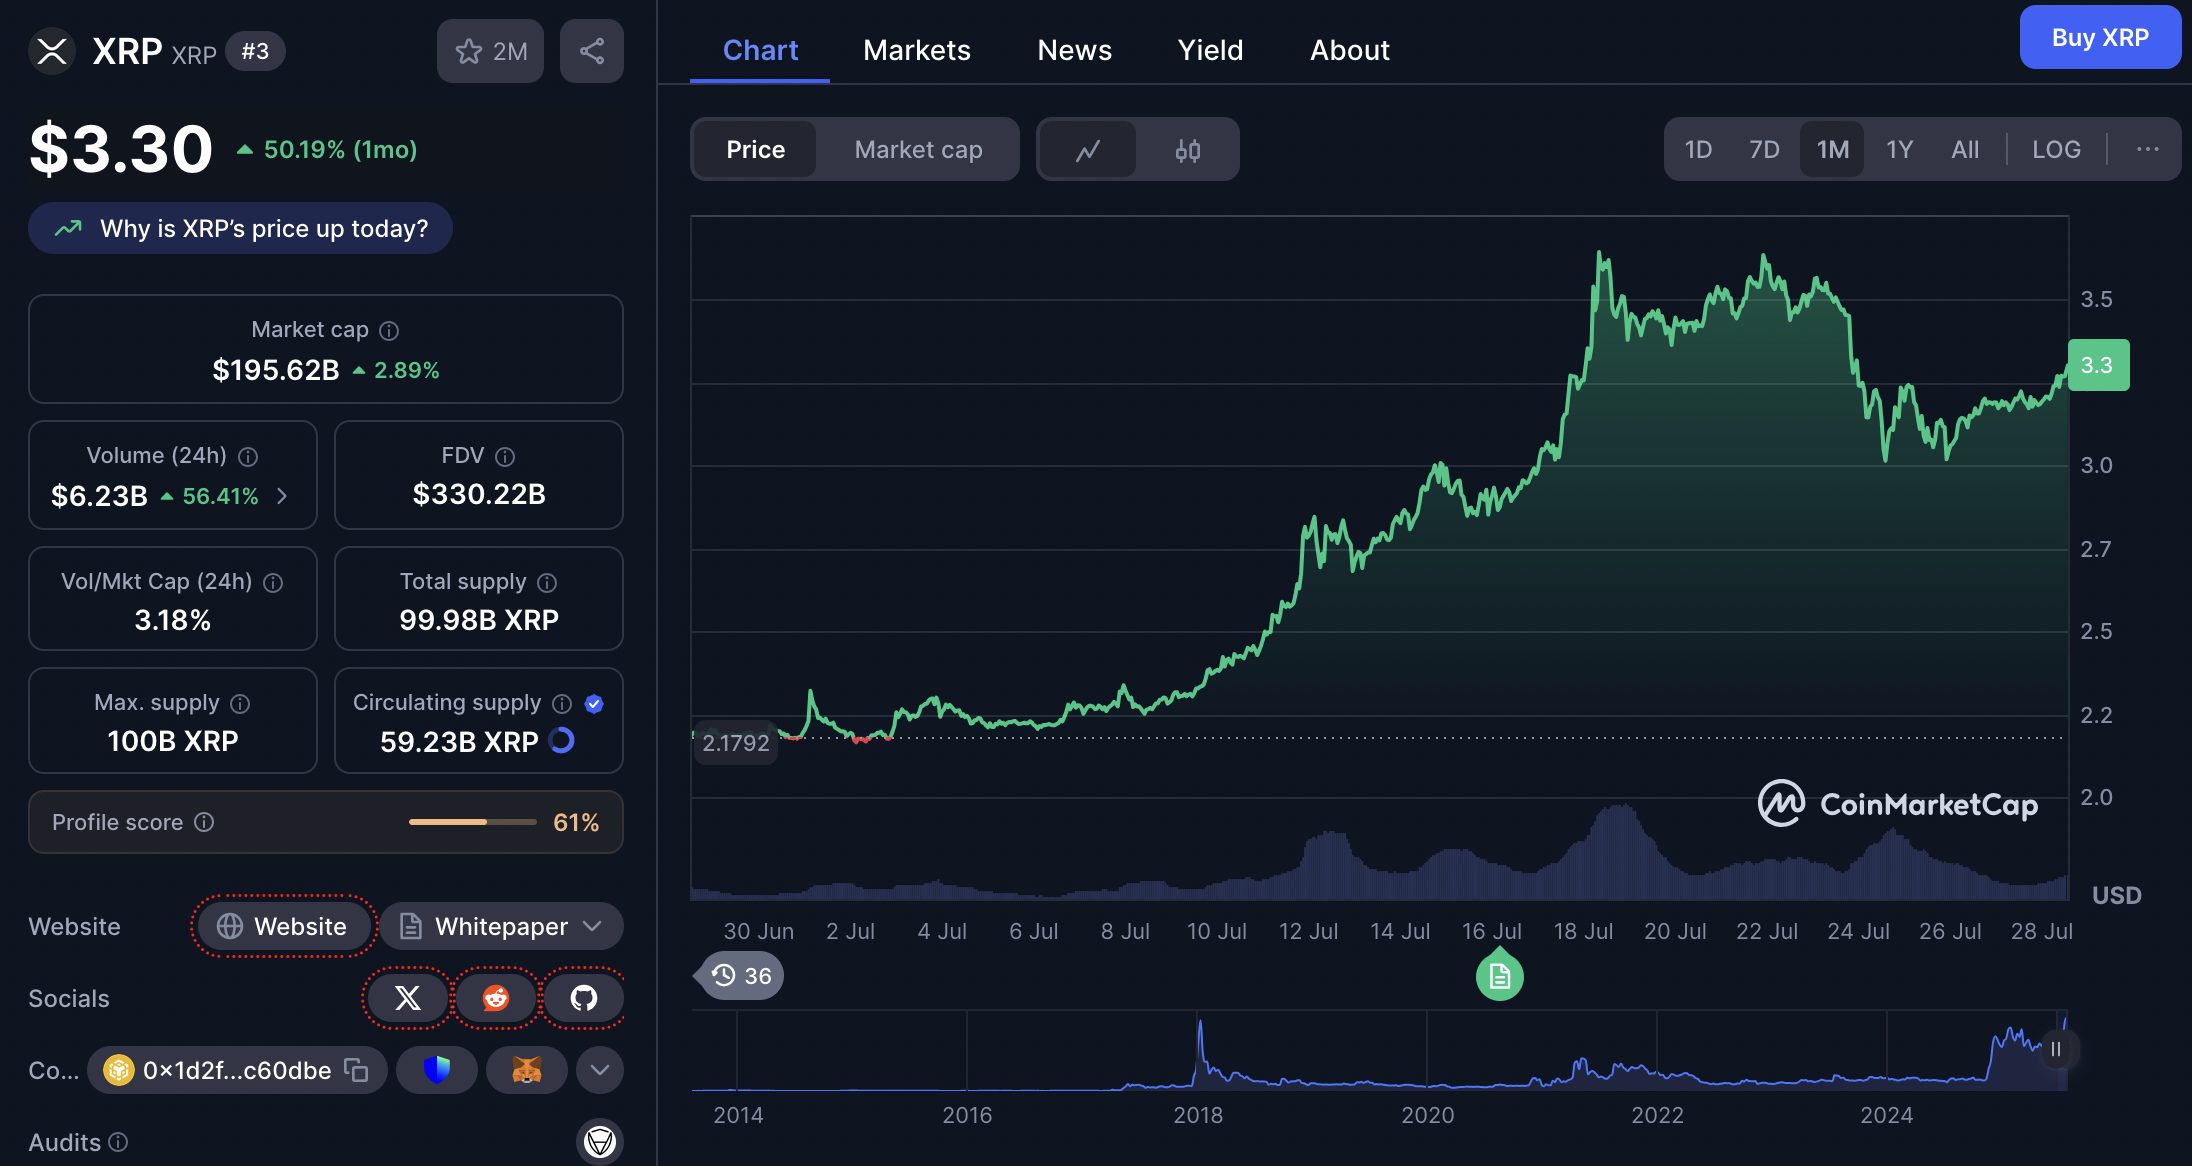Open Market cap info icon
The image size is (2192, 1166).
click(389, 330)
